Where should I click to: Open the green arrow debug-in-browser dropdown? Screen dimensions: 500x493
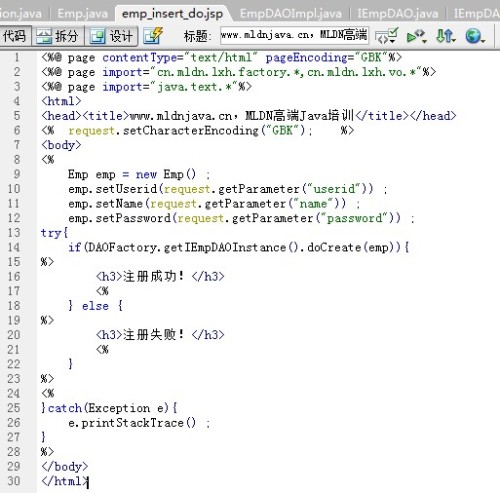(416, 36)
